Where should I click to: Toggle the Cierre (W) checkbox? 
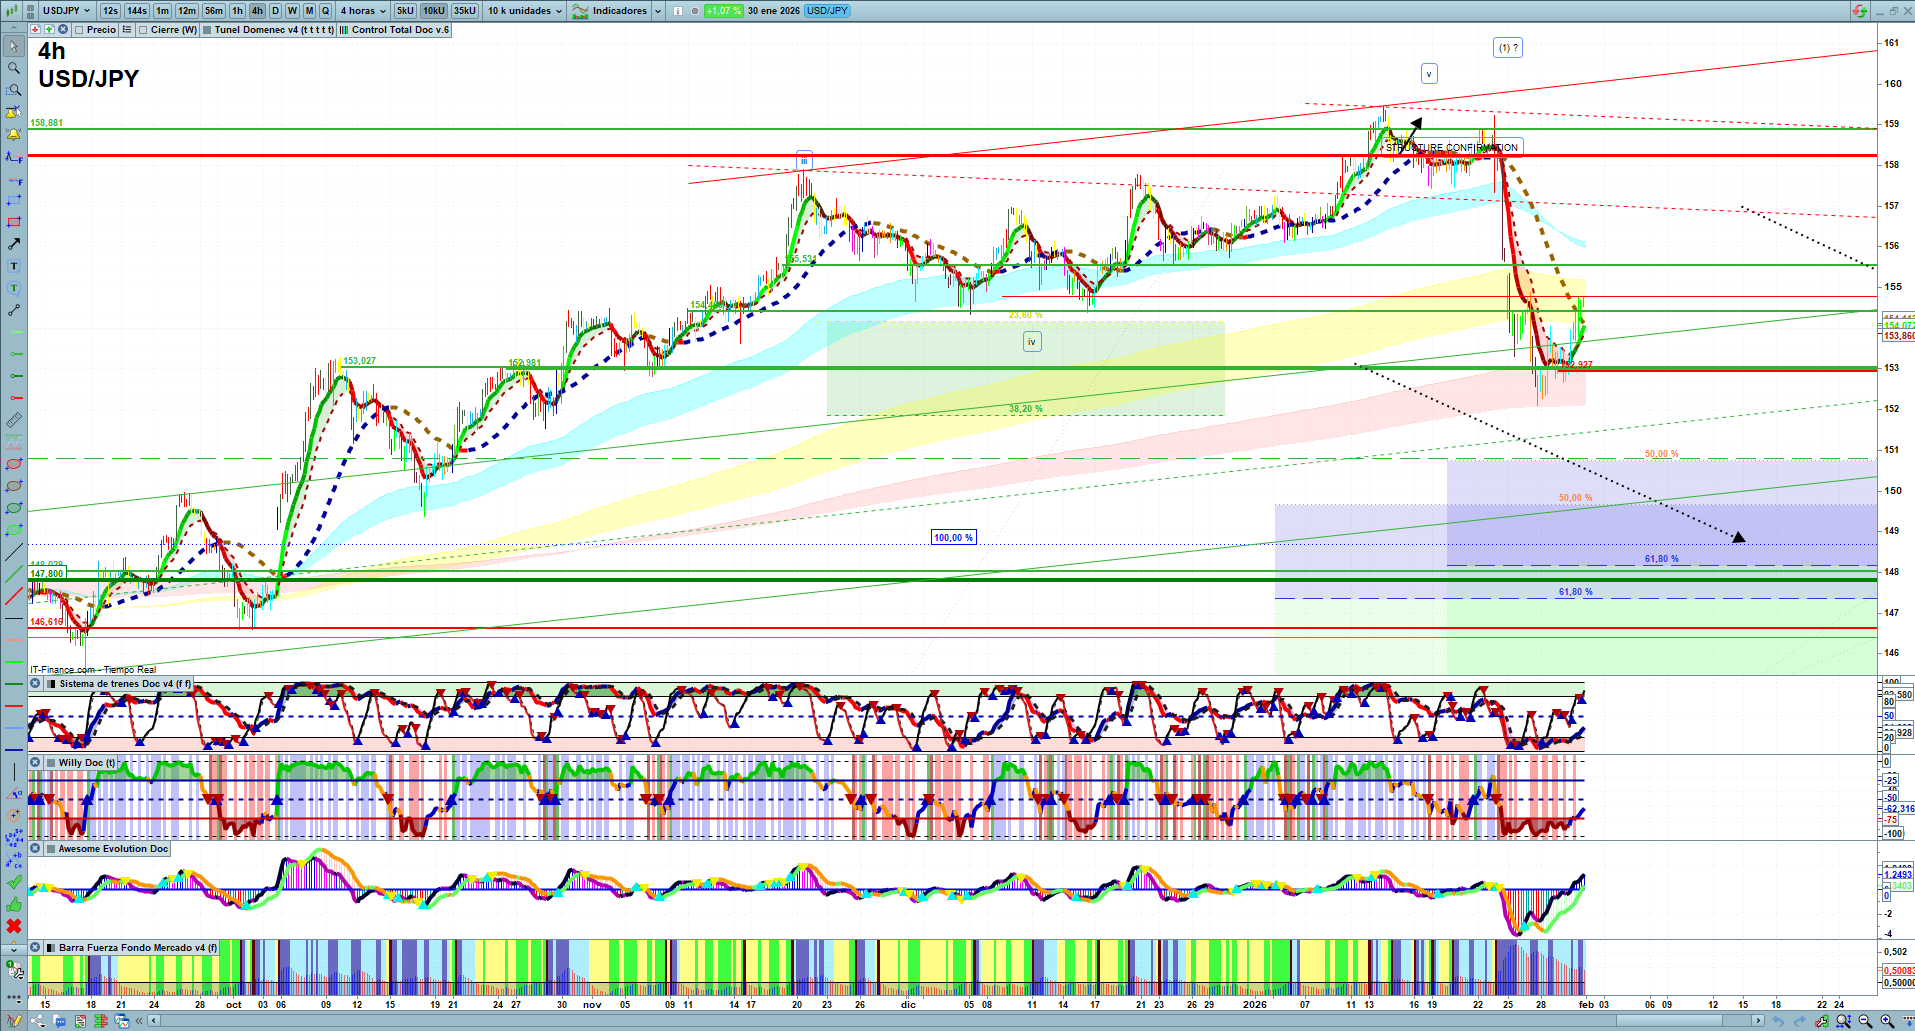[143, 30]
